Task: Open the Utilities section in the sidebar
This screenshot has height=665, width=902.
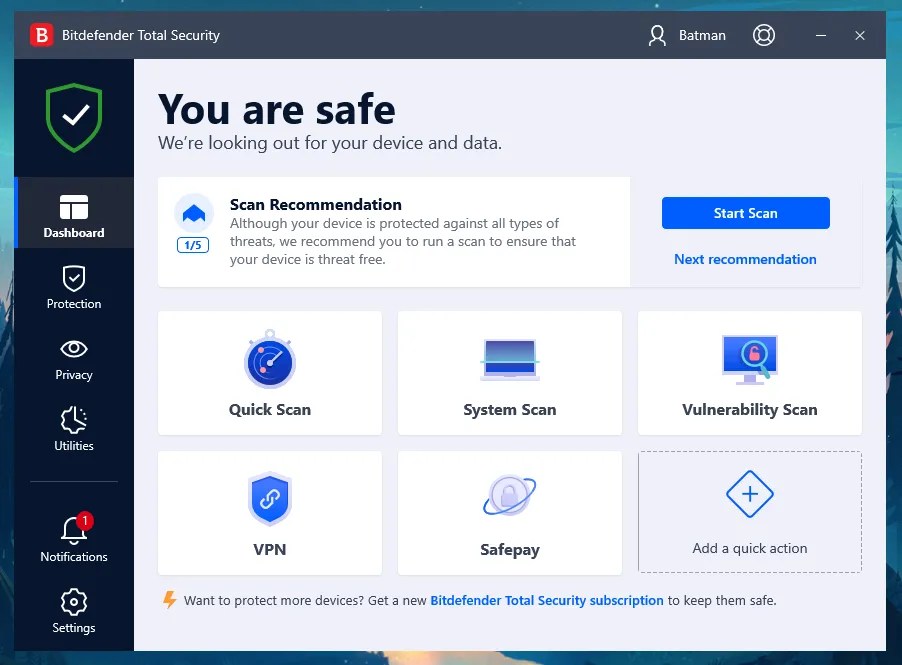Action: click(73, 428)
